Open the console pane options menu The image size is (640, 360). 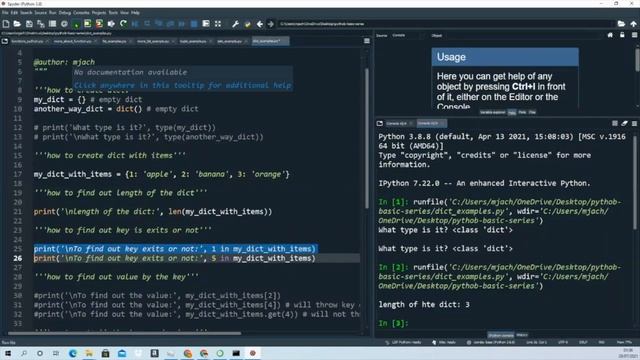(634, 123)
